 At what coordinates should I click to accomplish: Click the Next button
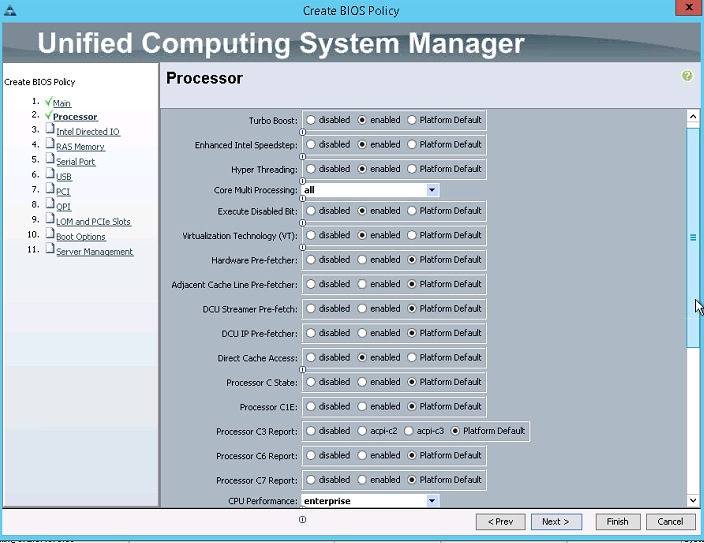point(556,522)
